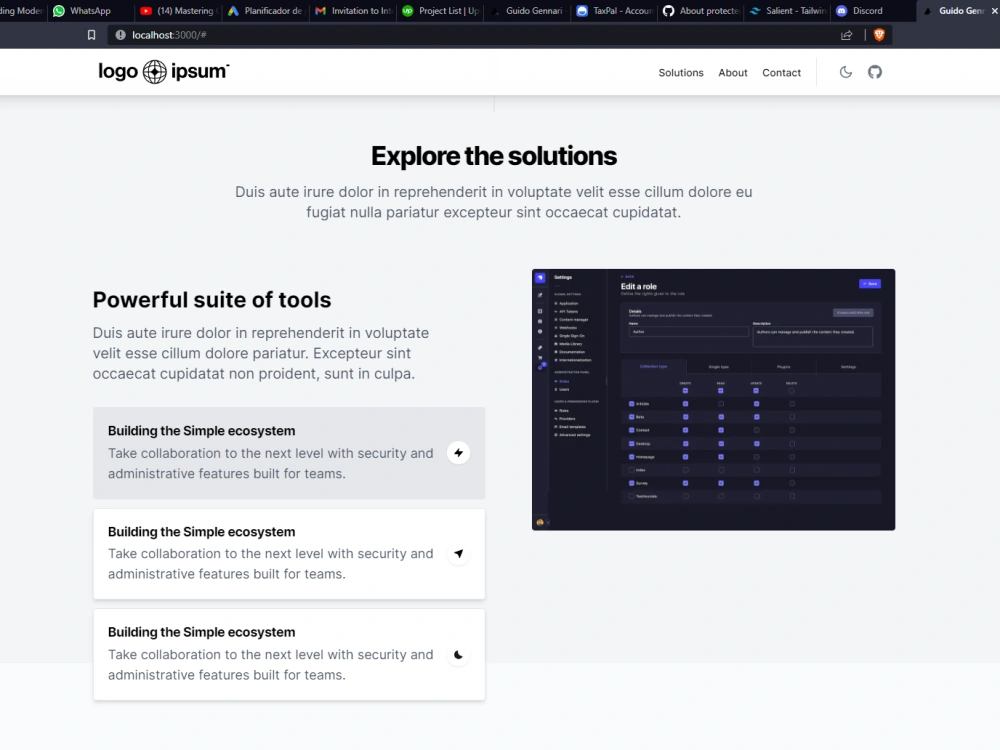The image size is (1000, 750).
Task: Click the share icon in address bar
Action: (x=846, y=35)
